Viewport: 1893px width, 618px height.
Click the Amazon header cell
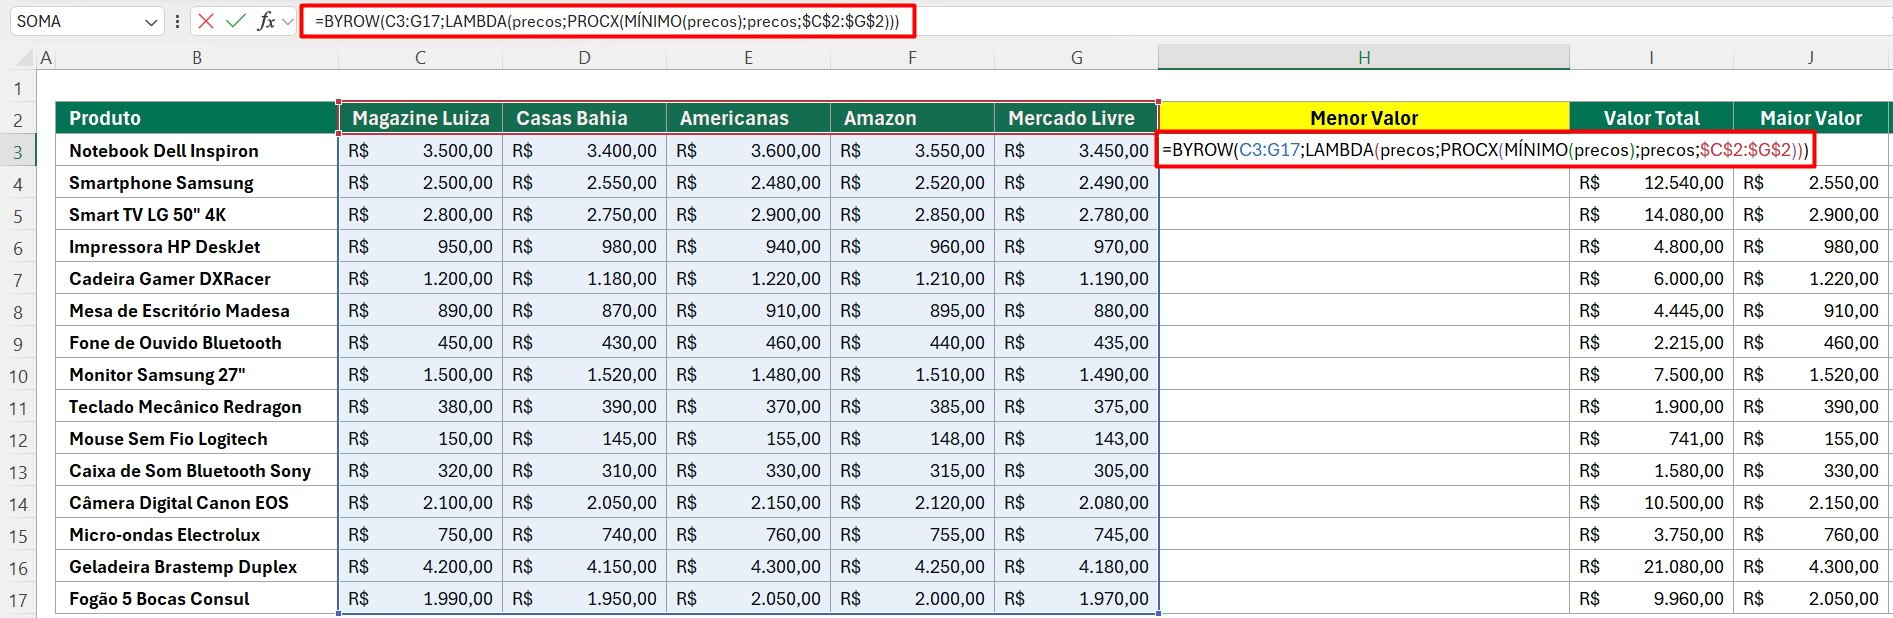tap(912, 118)
